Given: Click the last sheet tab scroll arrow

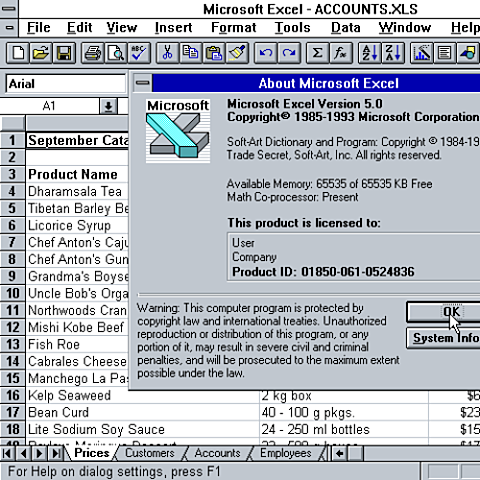Looking at the screenshot, I should [x=56, y=453].
